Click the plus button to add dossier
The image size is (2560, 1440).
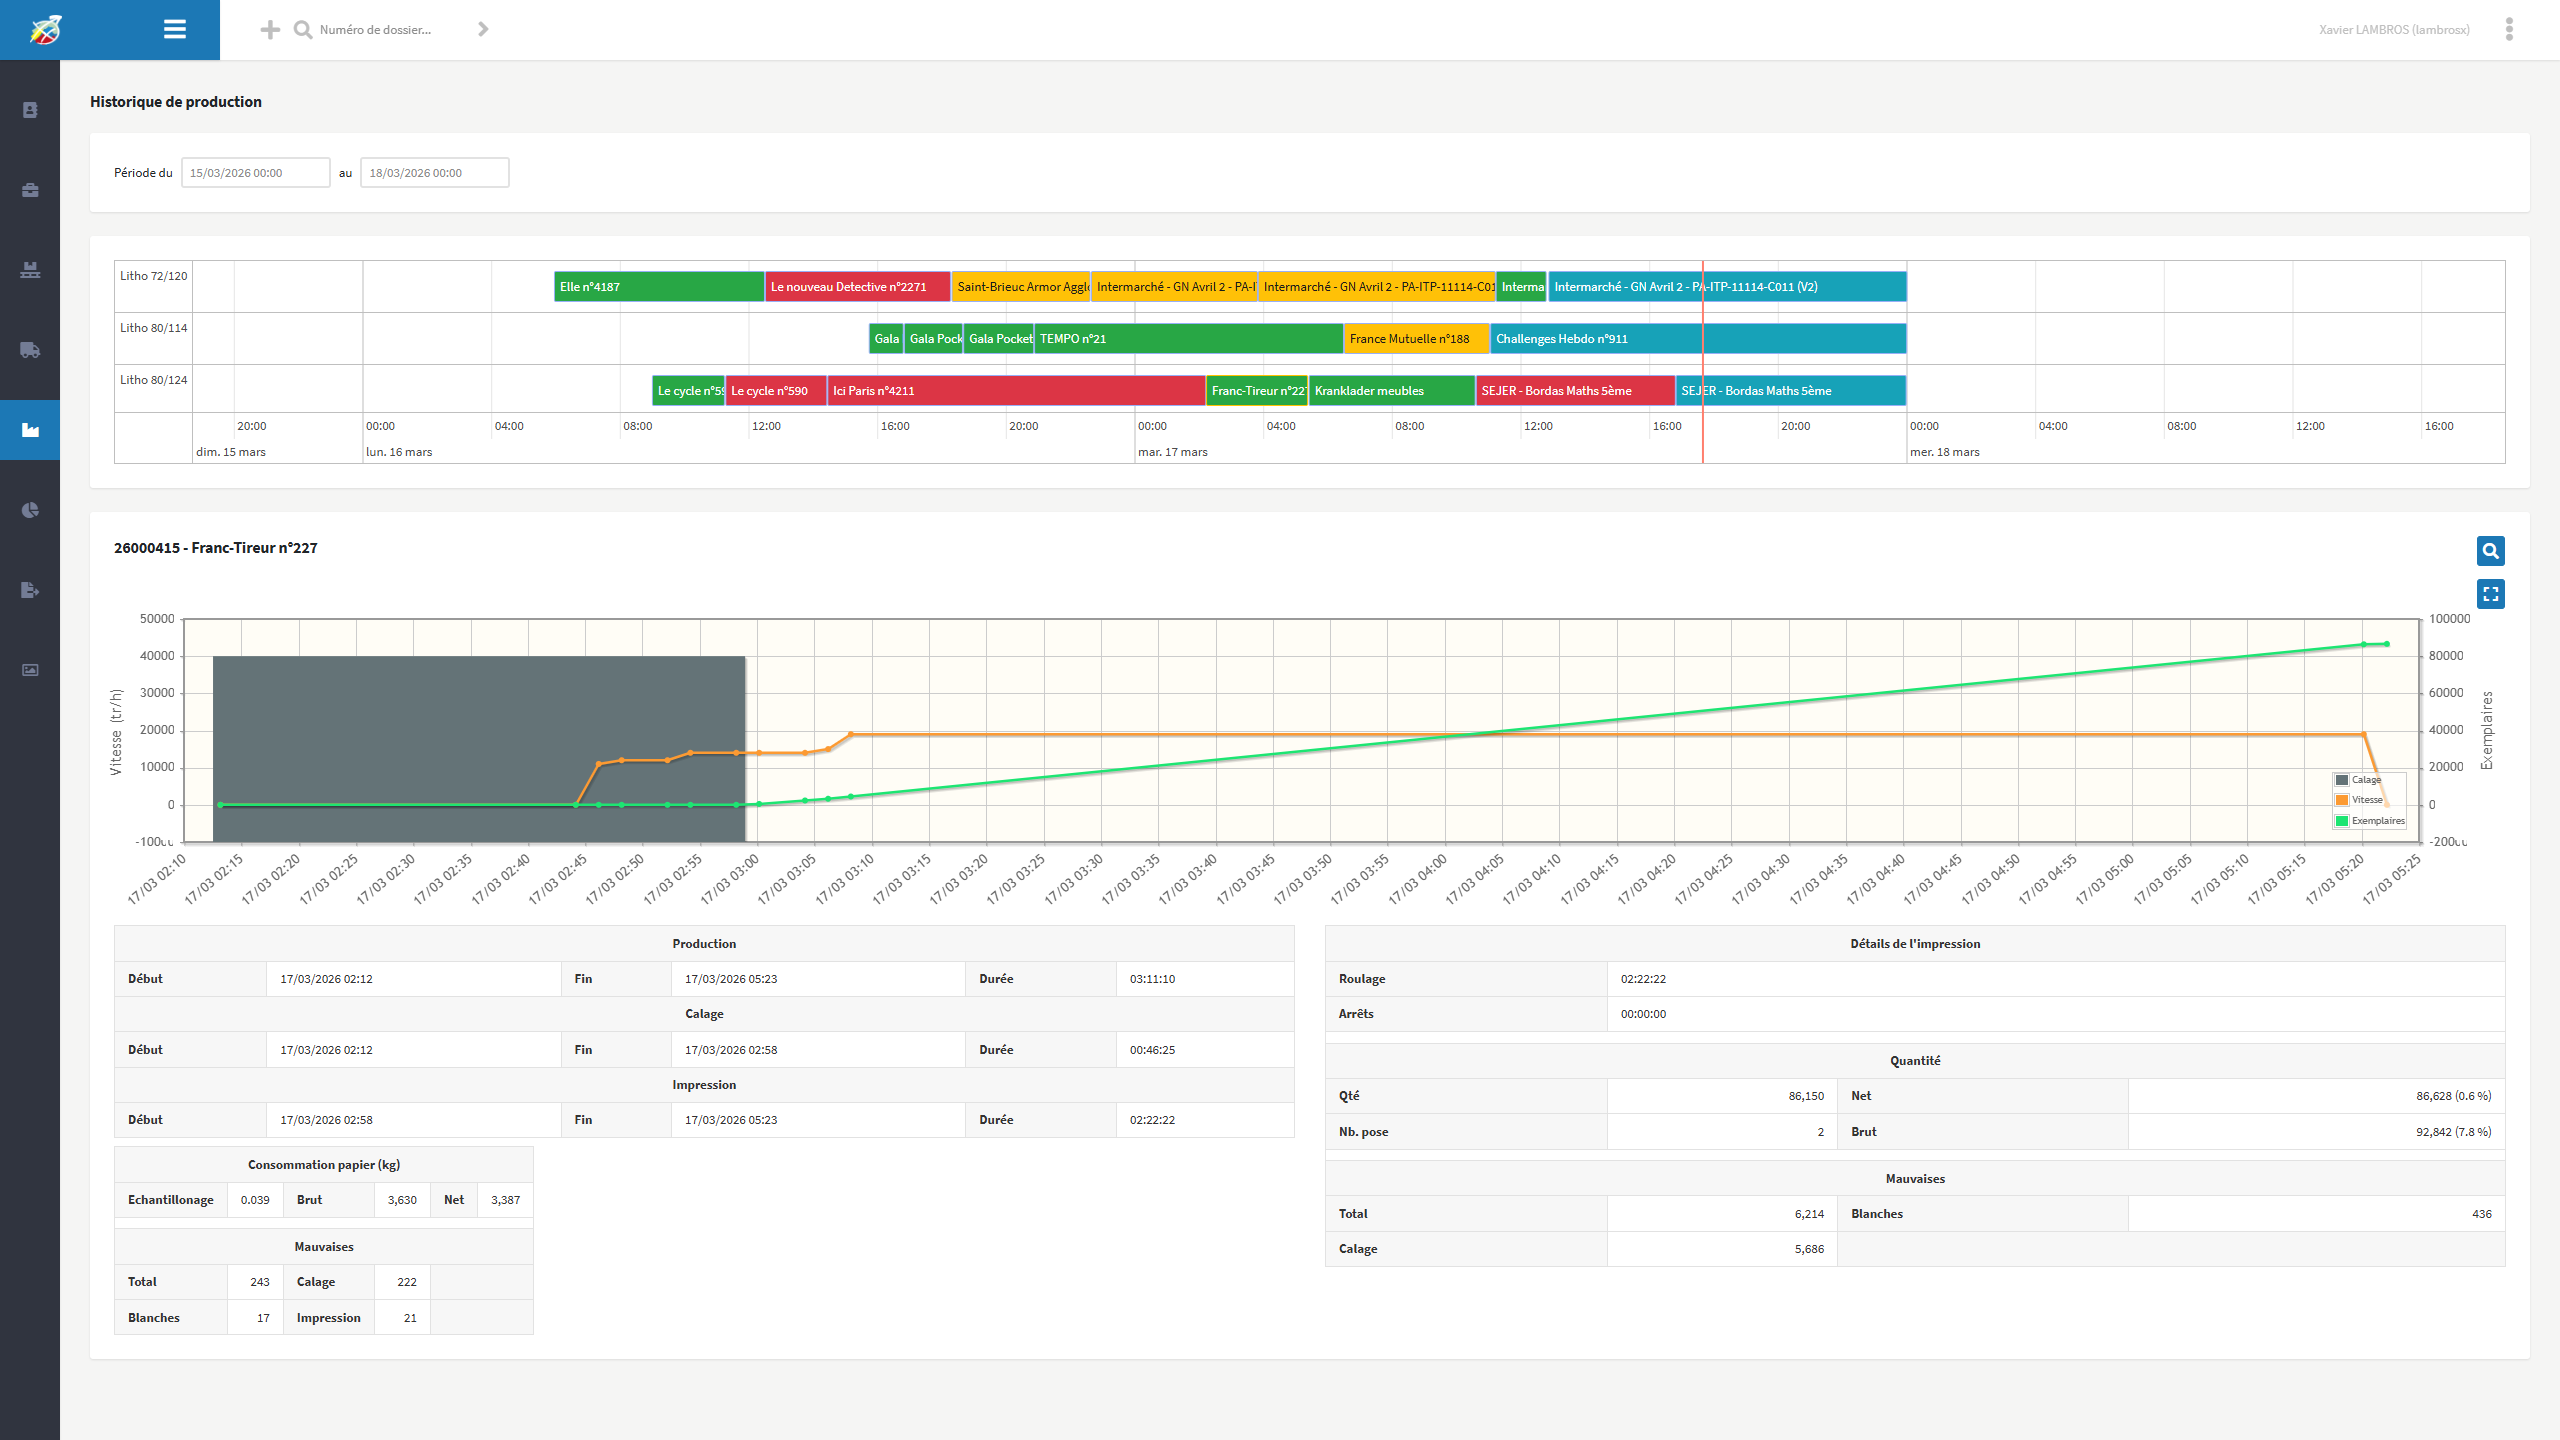point(270,30)
